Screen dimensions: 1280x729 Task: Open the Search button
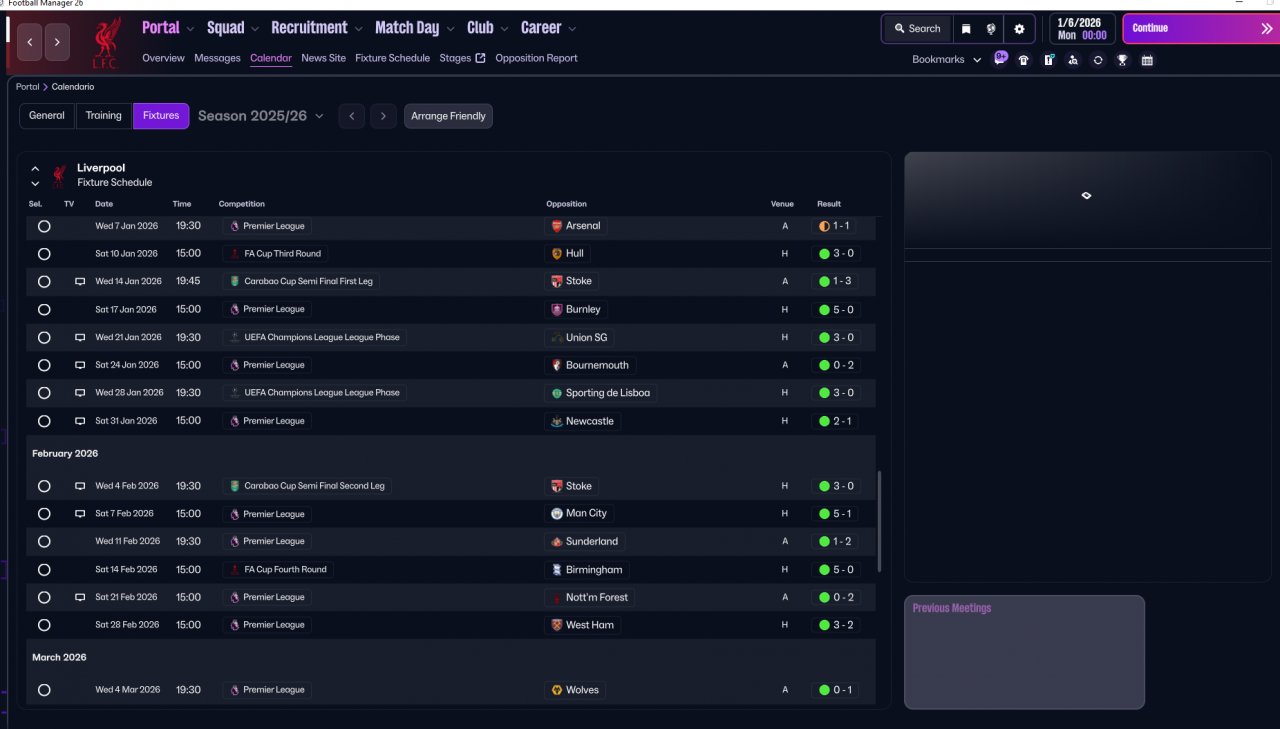coord(917,29)
